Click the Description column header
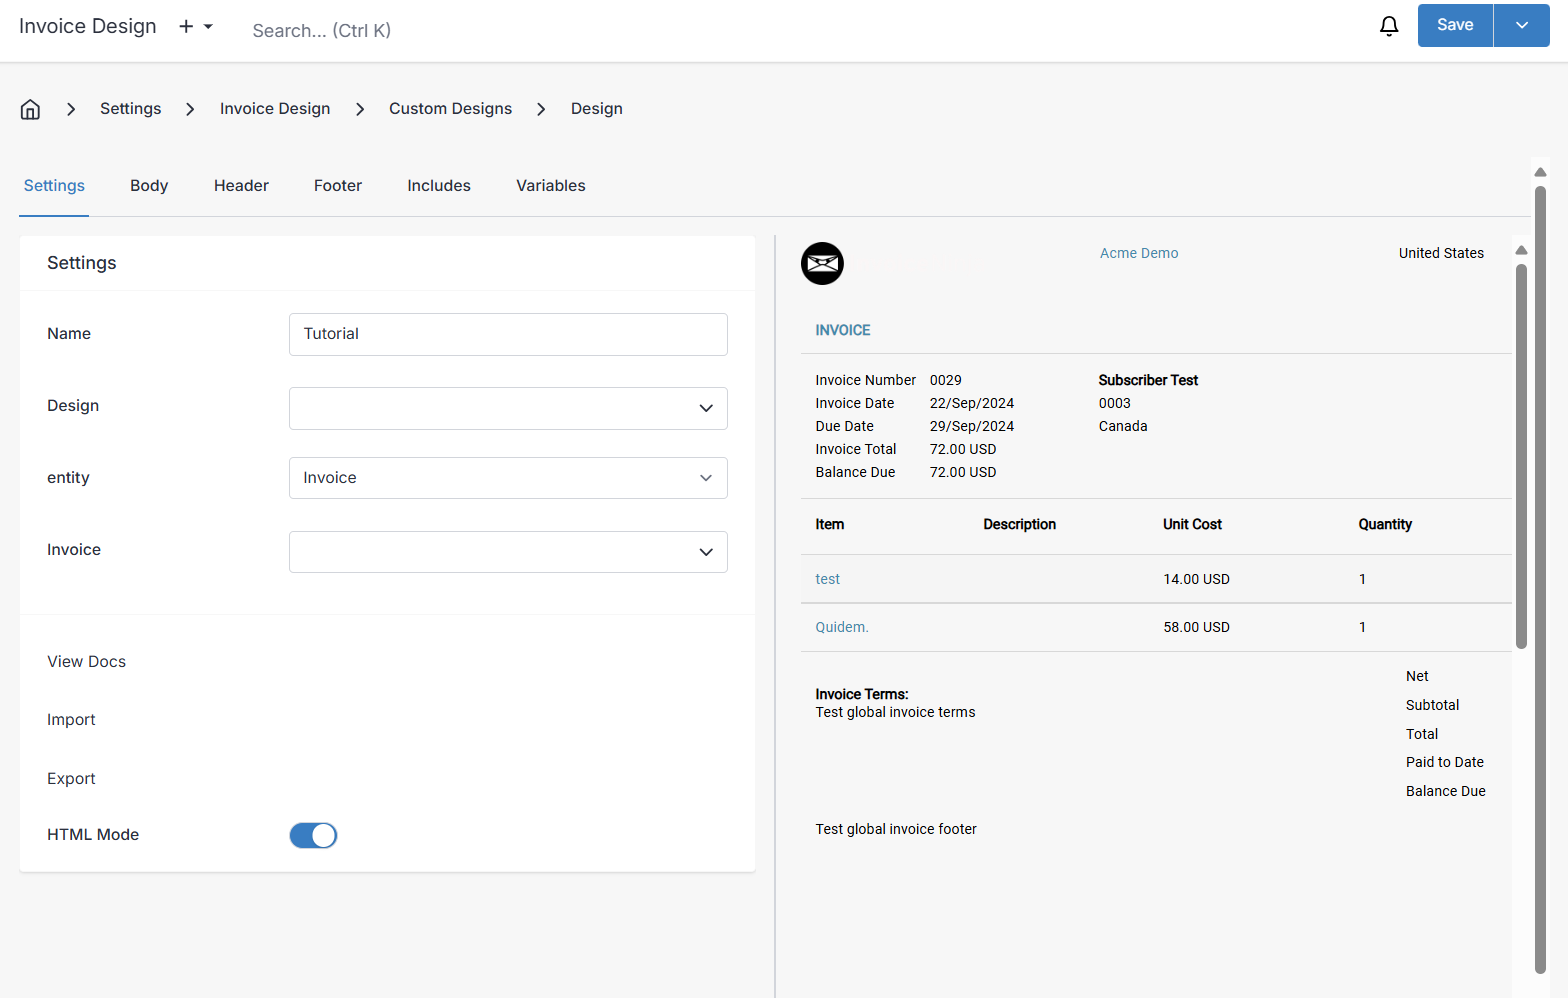Screen dimensions: 1568x998 click(1019, 524)
